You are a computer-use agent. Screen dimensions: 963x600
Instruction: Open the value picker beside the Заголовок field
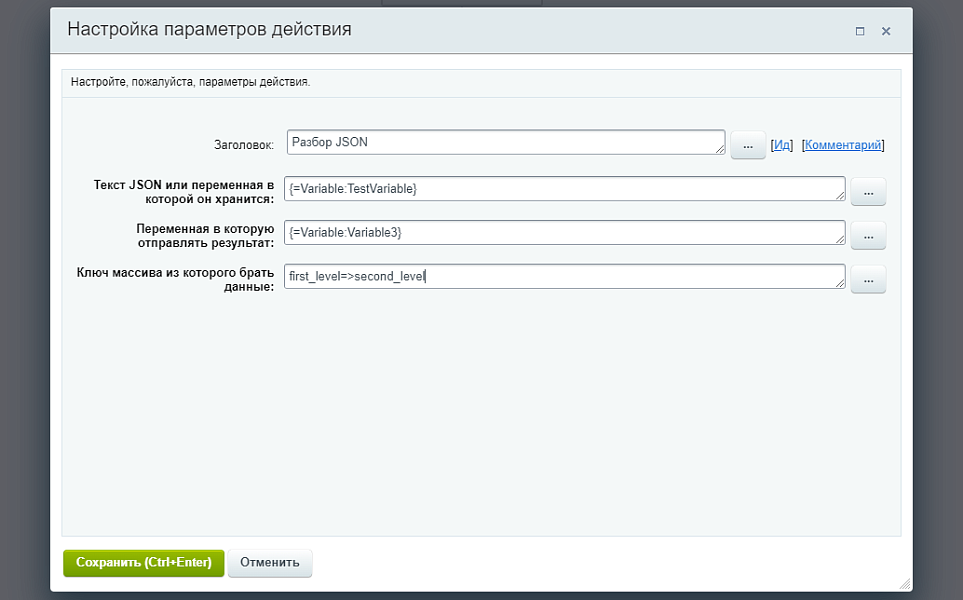(x=747, y=145)
